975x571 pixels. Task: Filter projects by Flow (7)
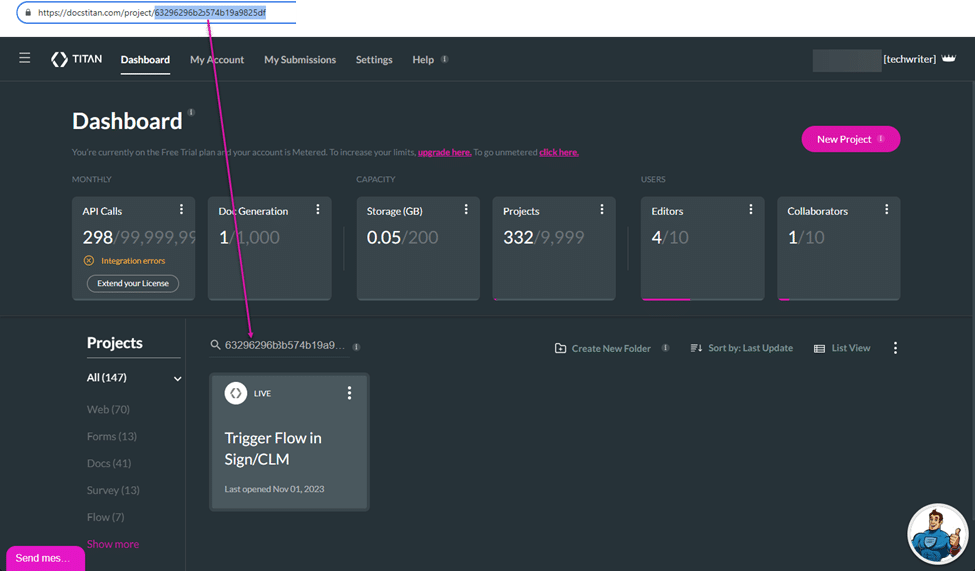105,517
